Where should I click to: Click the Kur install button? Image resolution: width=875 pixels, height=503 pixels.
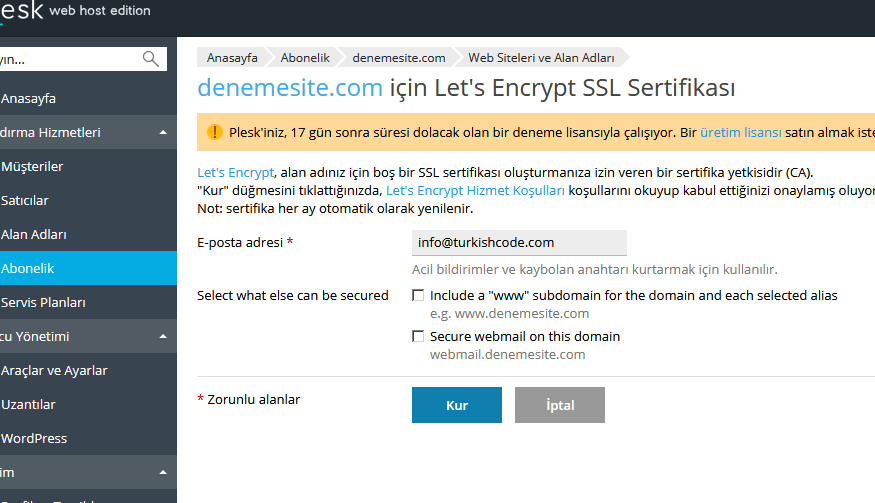click(x=456, y=405)
